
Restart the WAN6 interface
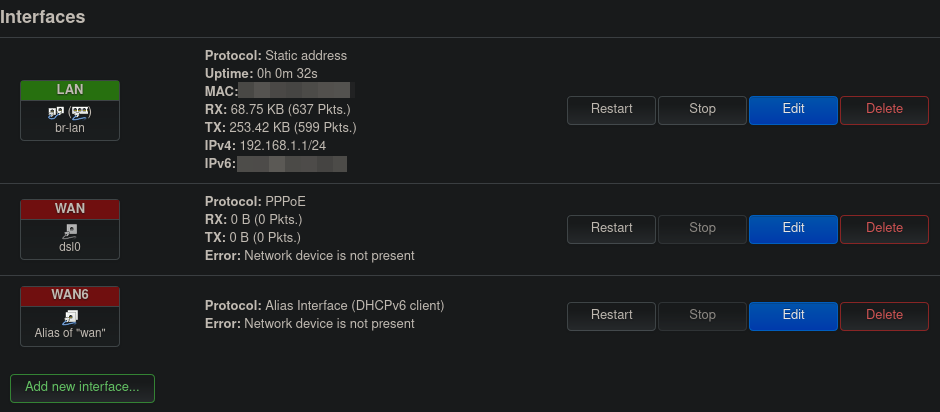pyautogui.click(x=611, y=316)
